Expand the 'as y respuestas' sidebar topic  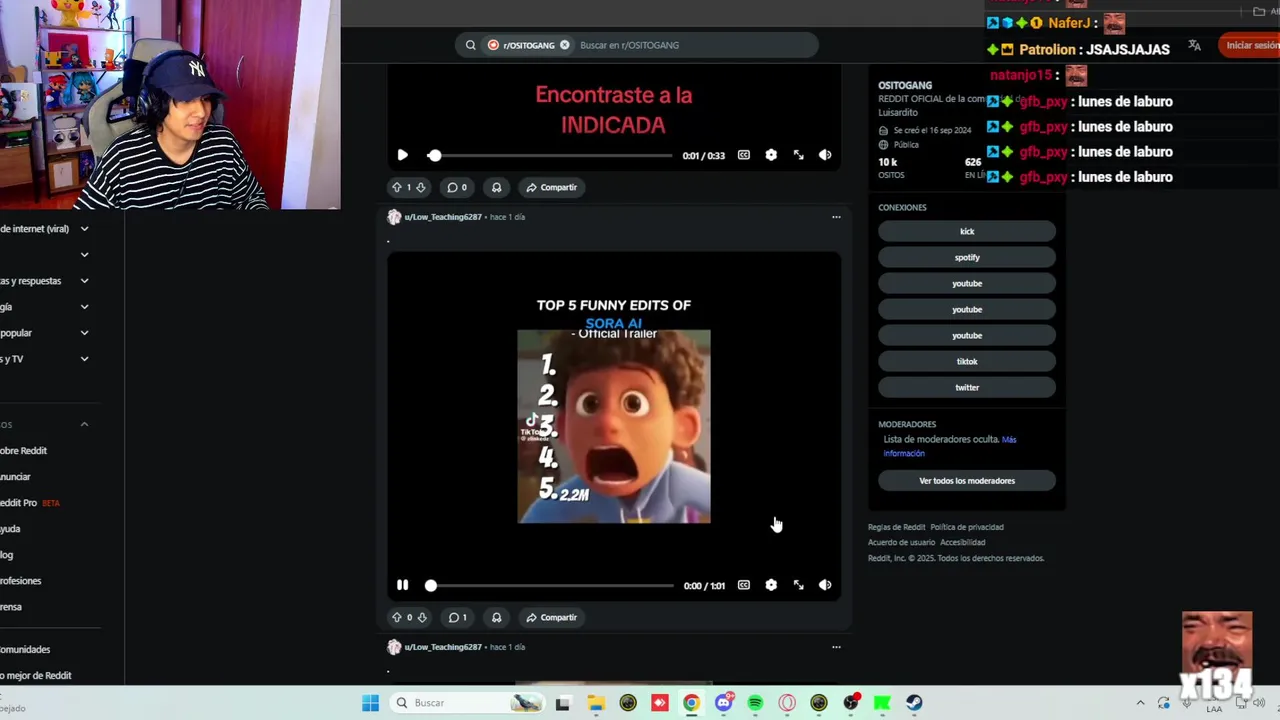(84, 281)
